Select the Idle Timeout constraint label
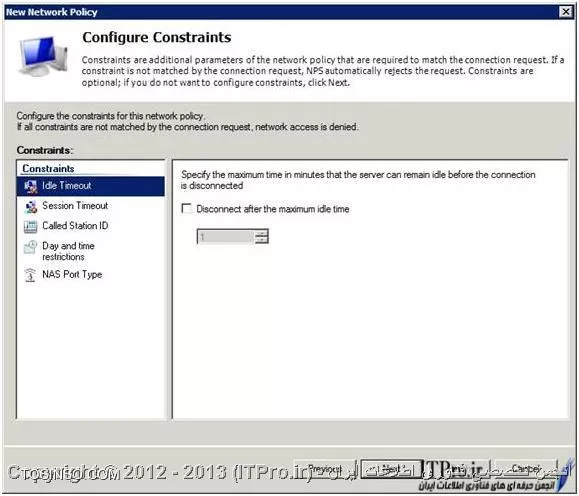Viewport: 579px width, 496px height. pos(66,185)
